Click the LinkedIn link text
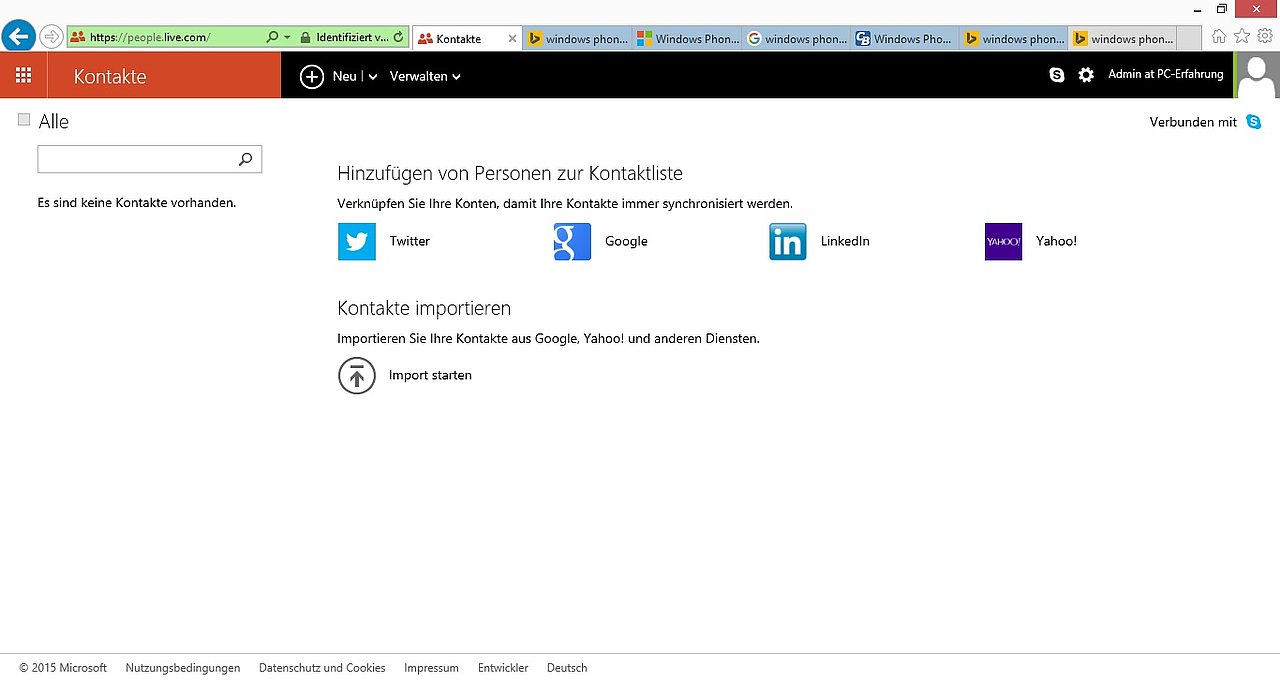The width and height of the screenshot is (1280, 682). pos(845,241)
